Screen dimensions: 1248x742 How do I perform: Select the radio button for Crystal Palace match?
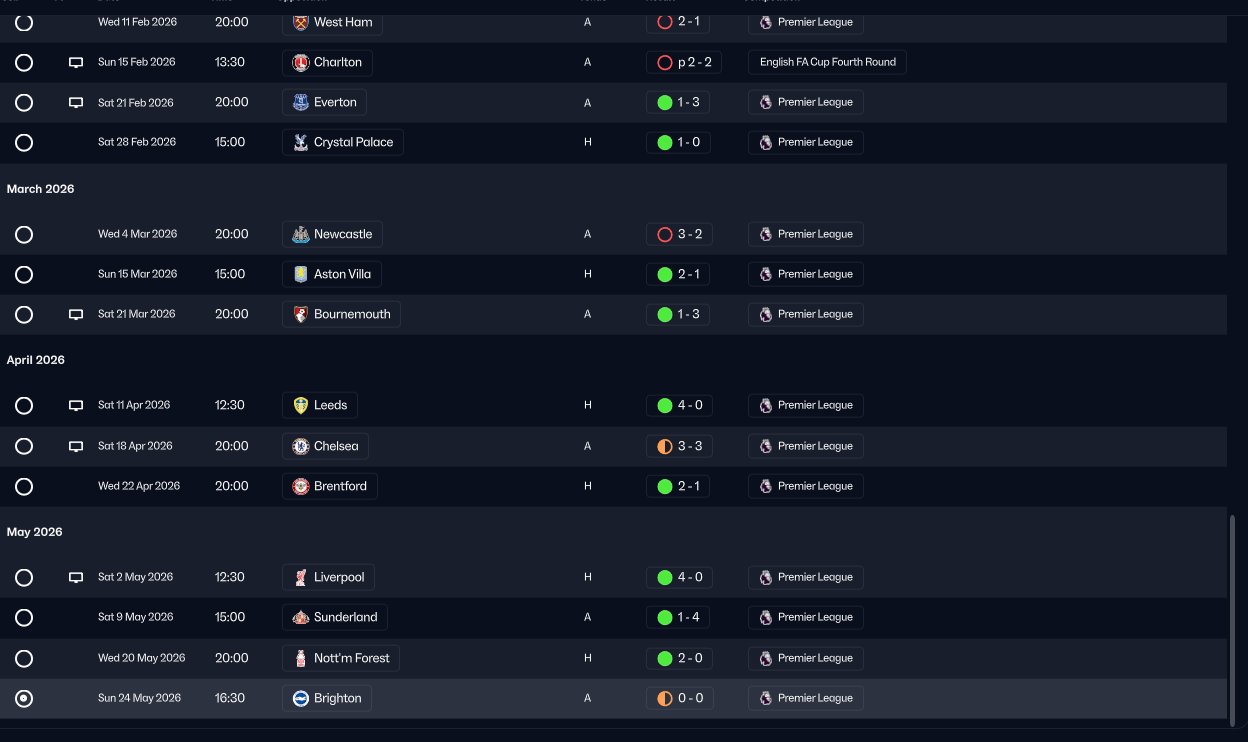point(24,142)
